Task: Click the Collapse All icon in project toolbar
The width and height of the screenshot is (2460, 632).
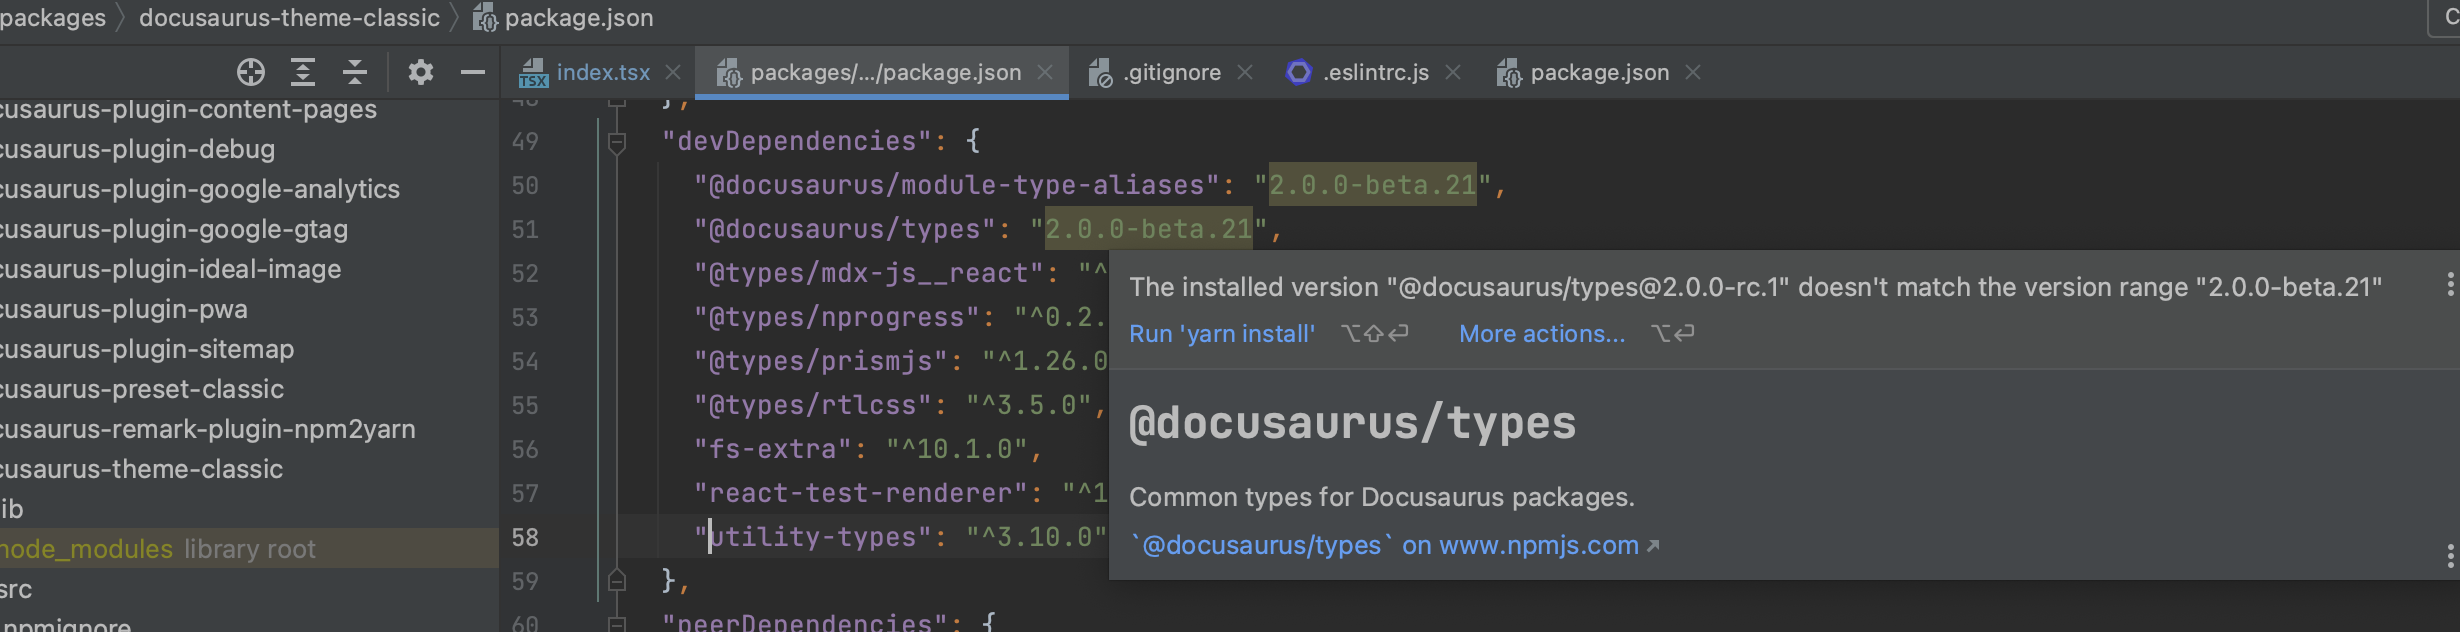Action: 355,72
